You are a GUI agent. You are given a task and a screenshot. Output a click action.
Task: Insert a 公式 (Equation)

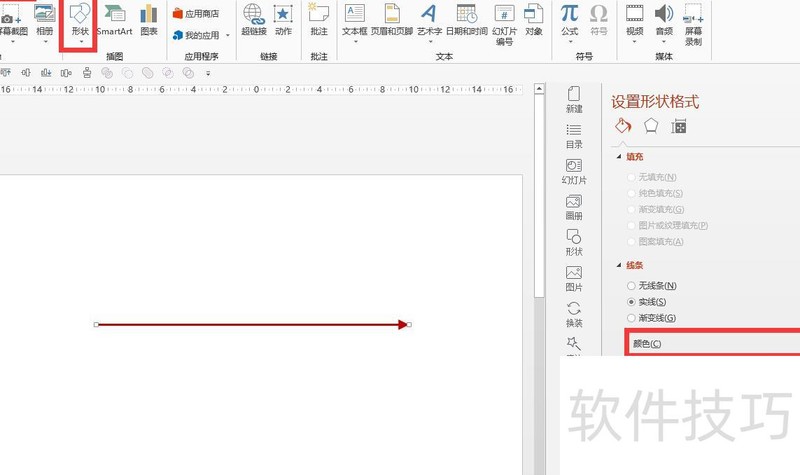tap(569, 21)
